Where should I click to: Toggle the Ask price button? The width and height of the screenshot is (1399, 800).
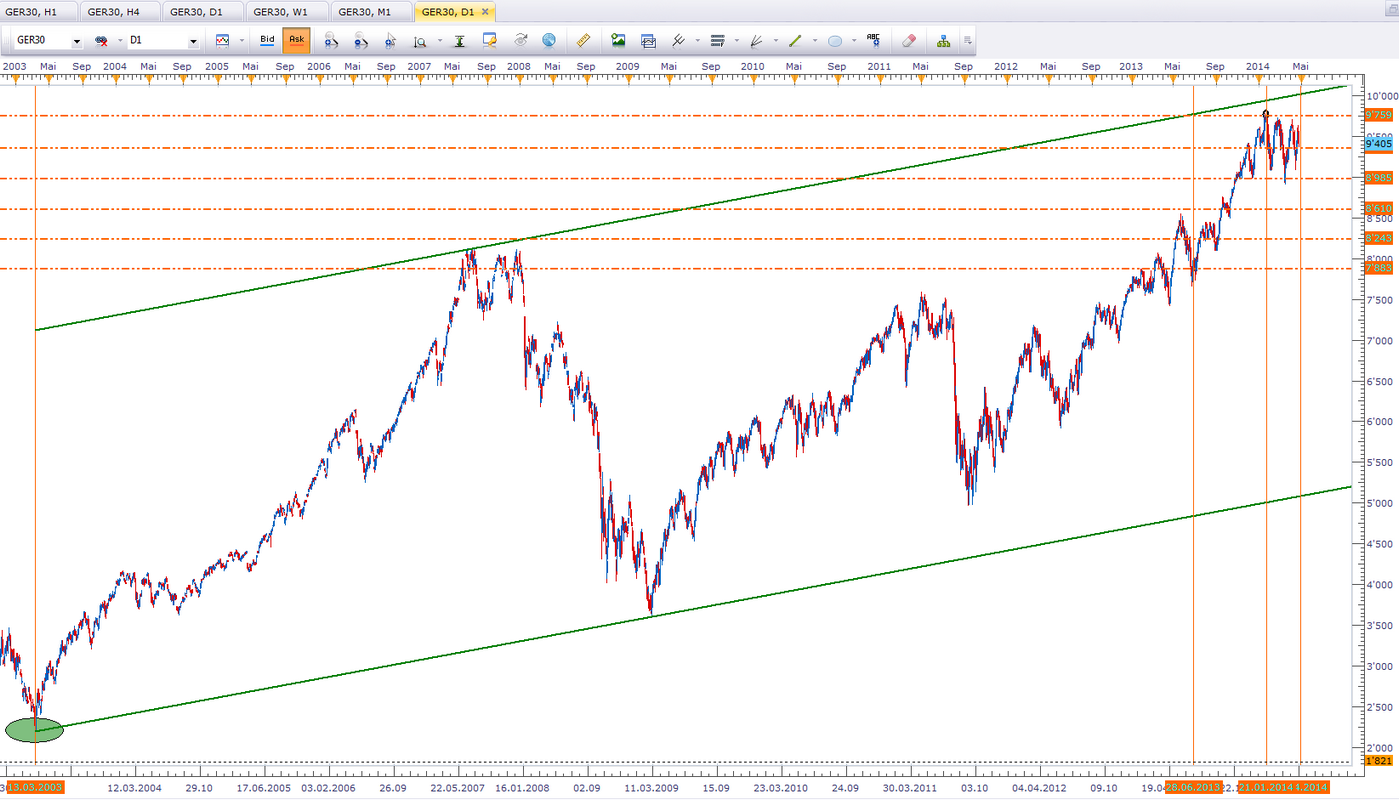[296, 41]
